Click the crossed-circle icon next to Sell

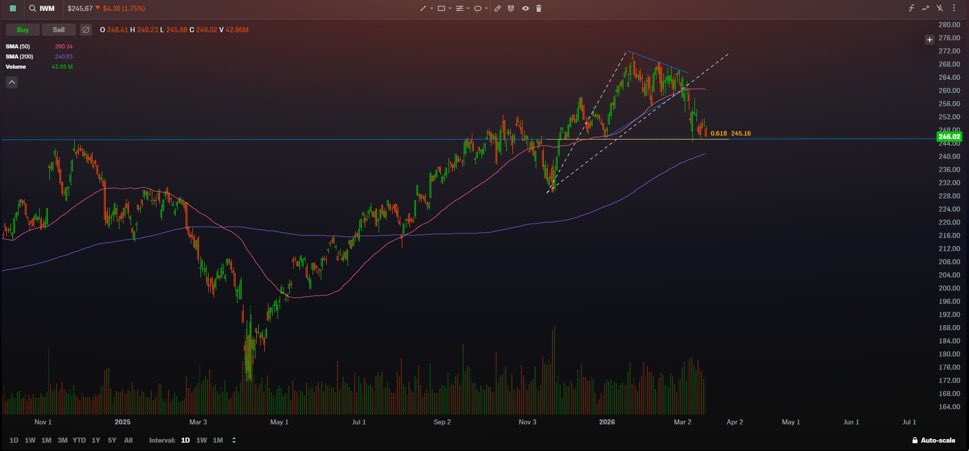86,30
